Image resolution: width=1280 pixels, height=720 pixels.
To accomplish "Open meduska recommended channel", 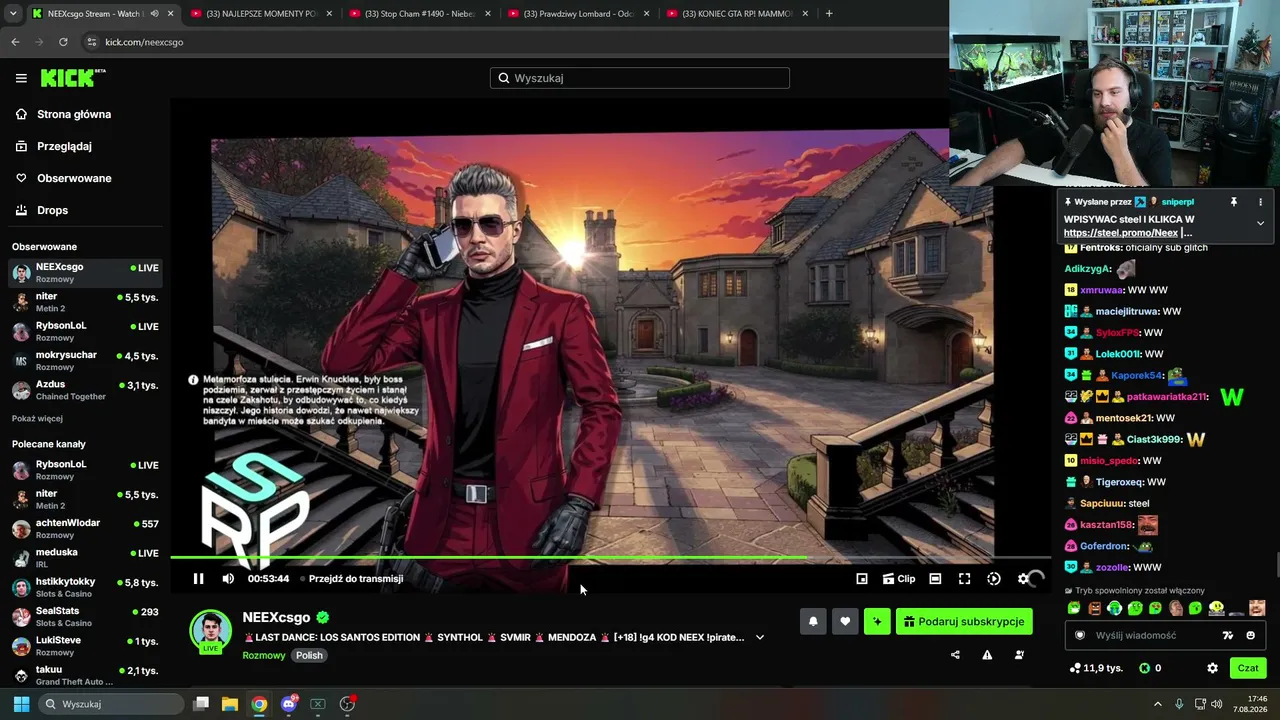I will pos(85,557).
